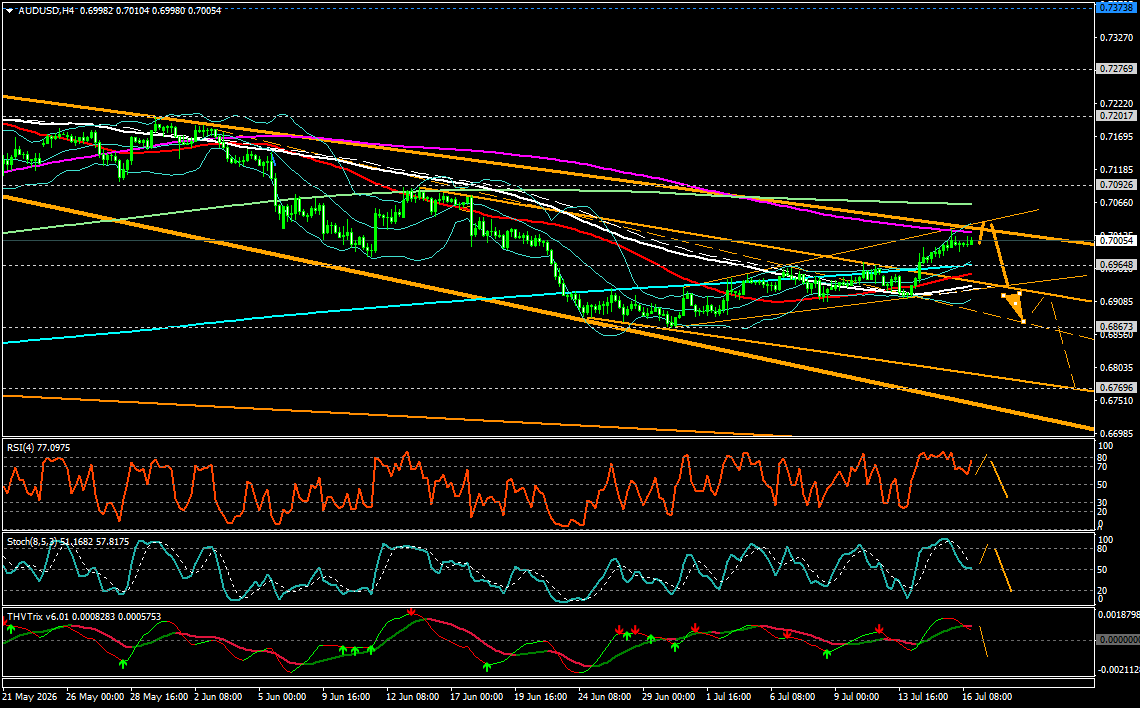Select the 0.68673 horizontal line price tag

(1116, 327)
